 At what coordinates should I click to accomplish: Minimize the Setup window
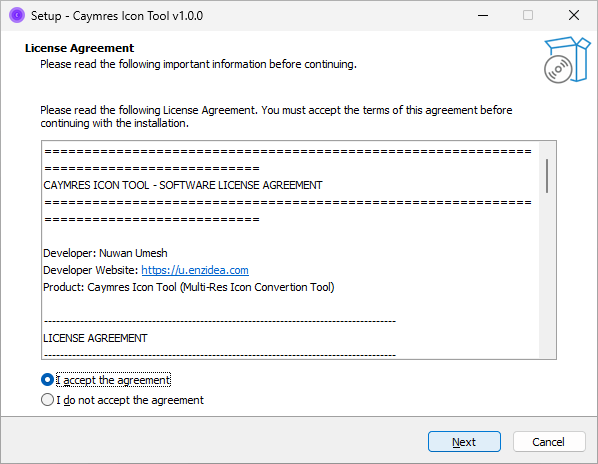tap(483, 15)
